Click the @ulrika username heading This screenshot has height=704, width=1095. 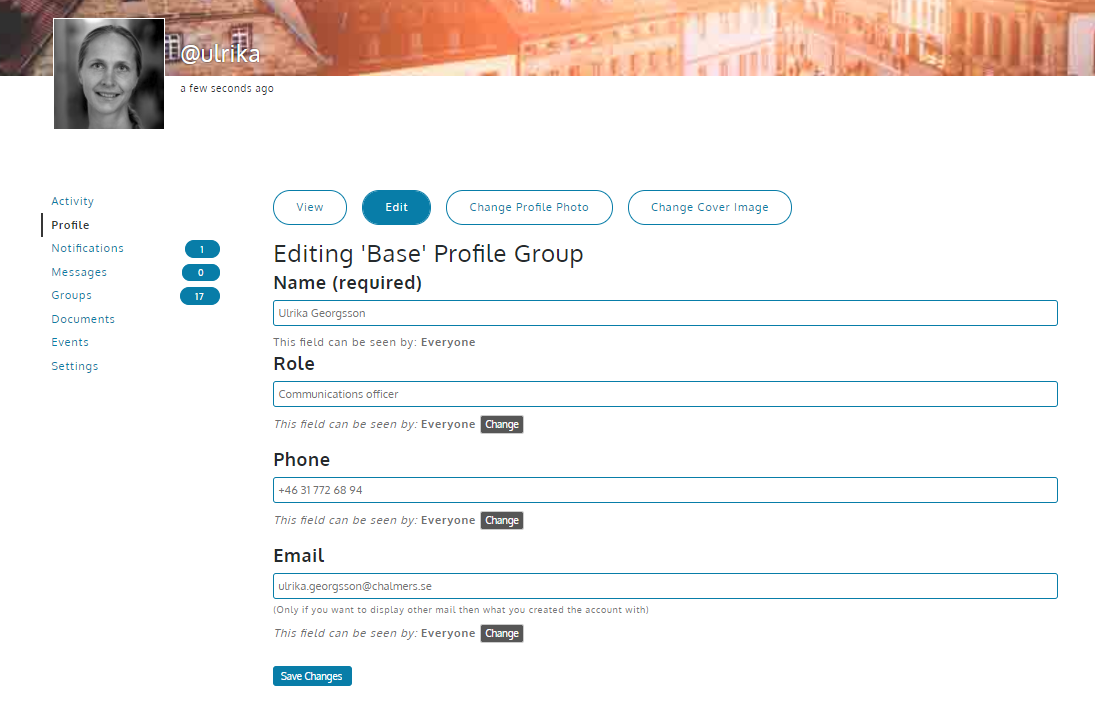click(220, 54)
